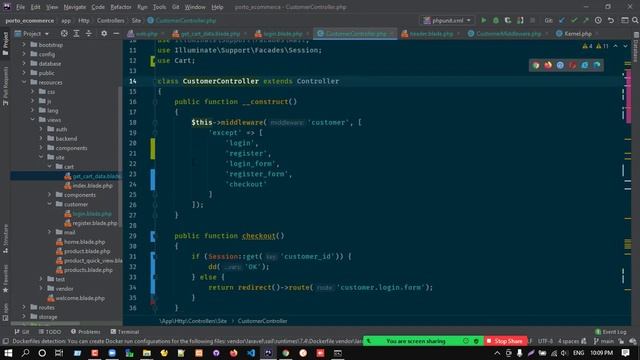Open the Problems tool window
This screenshot has width=640, height=360.
[85, 332]
